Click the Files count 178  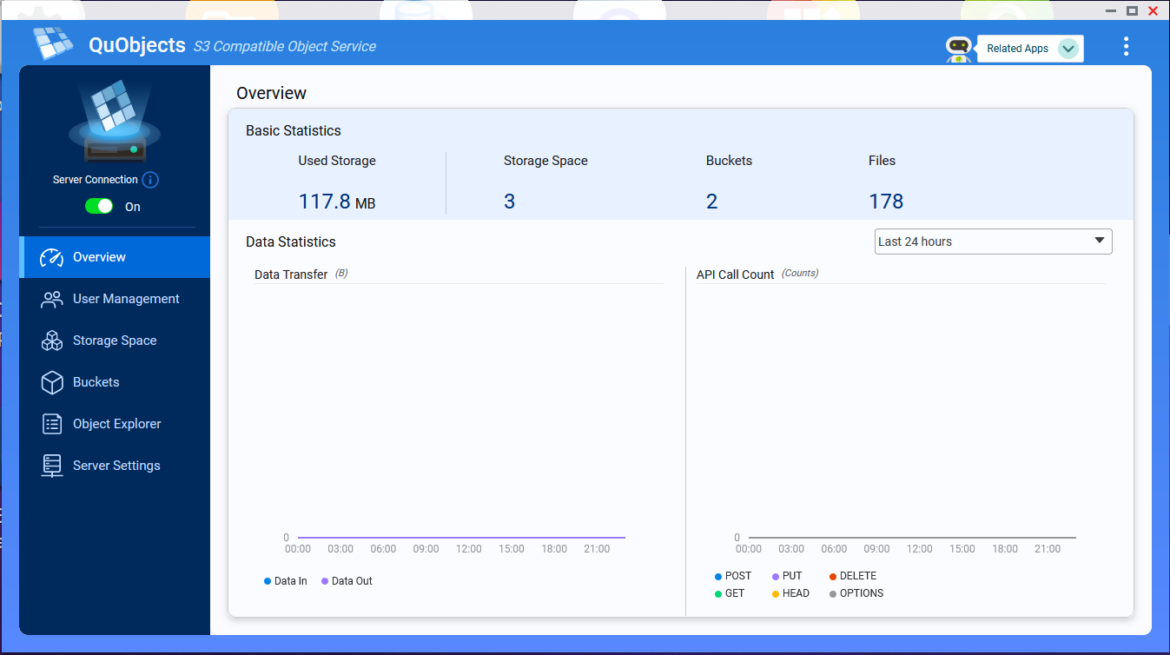[x=886, y=201]
